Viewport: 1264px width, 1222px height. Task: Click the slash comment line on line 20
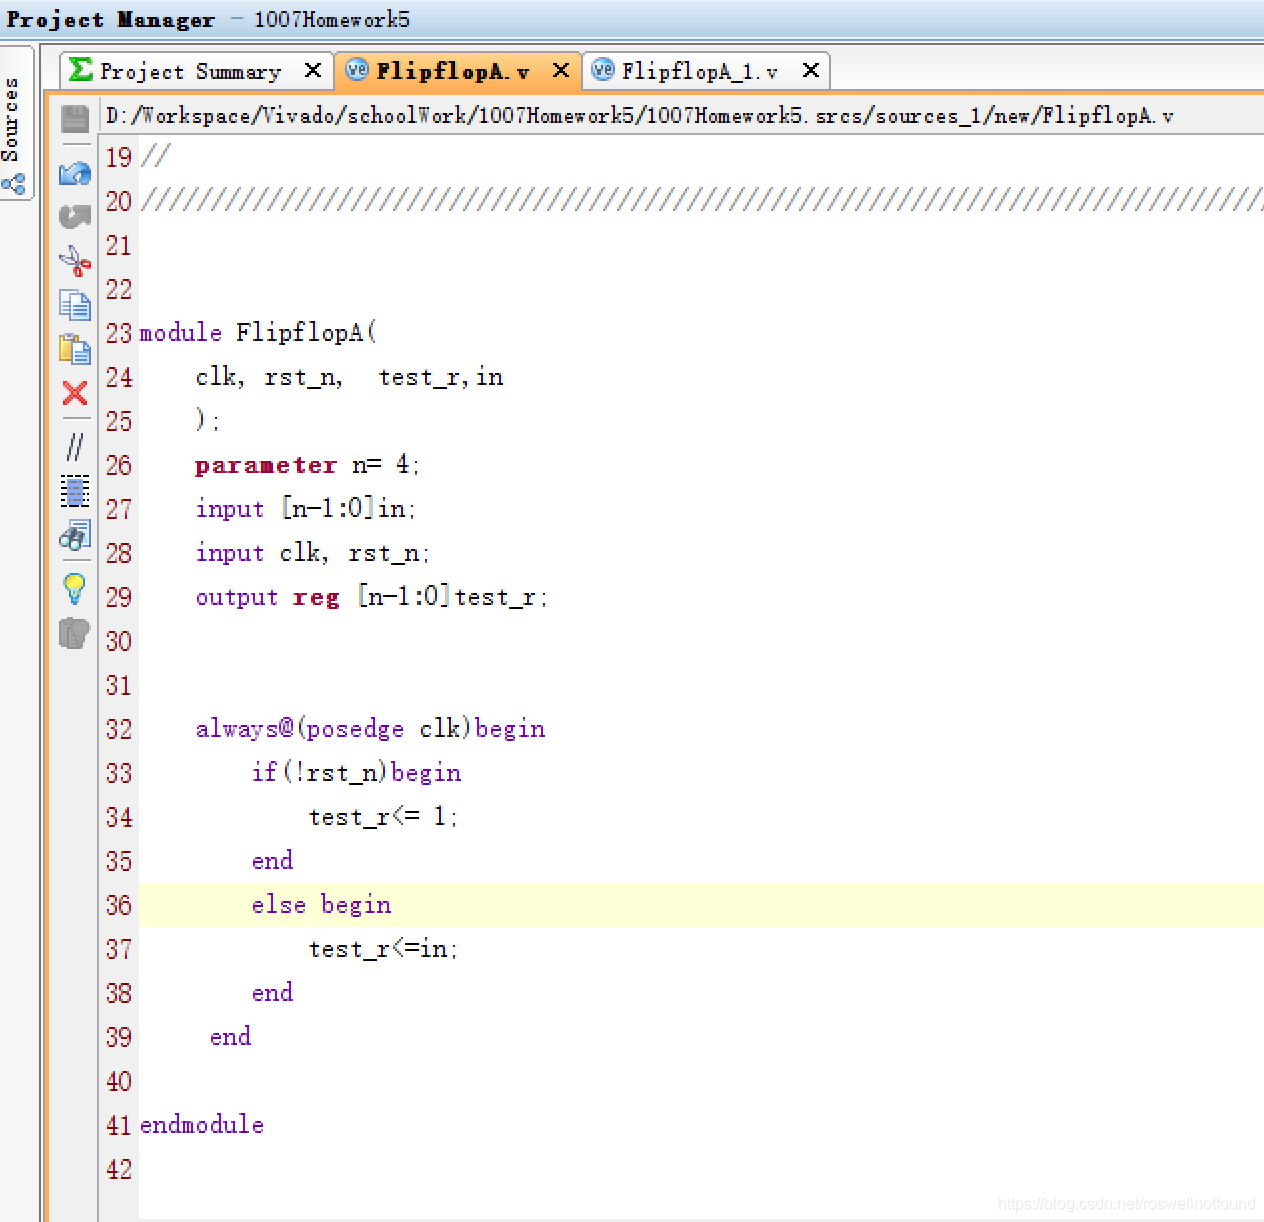(702, 200)
